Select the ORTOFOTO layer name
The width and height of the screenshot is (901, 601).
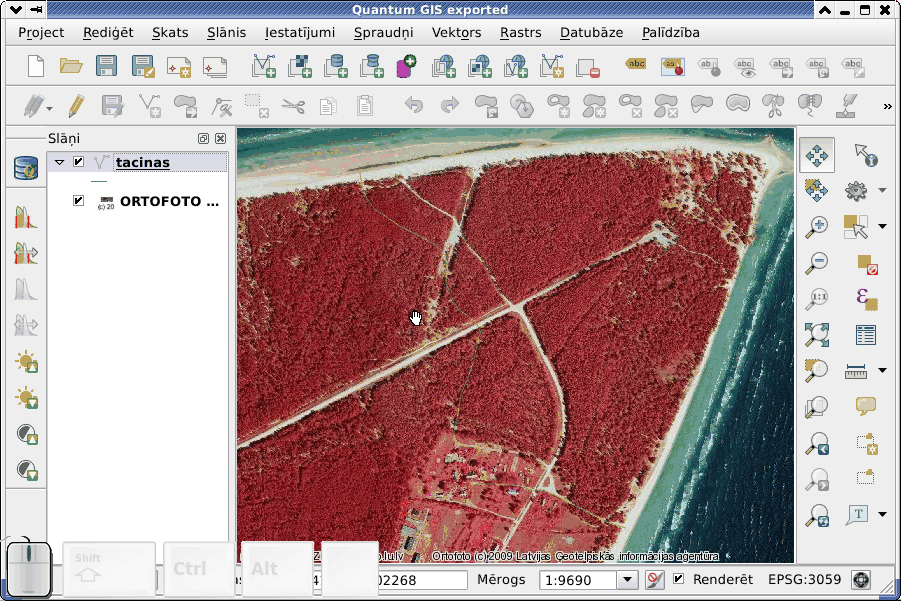(x=169, y=201)
